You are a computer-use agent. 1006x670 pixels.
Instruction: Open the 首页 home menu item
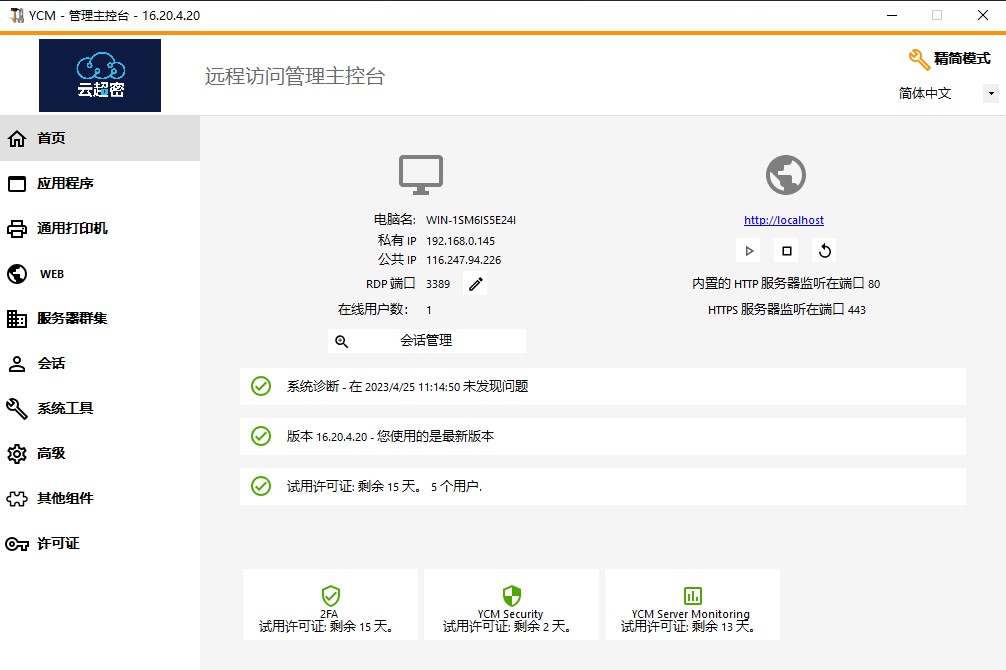point(99,138)
